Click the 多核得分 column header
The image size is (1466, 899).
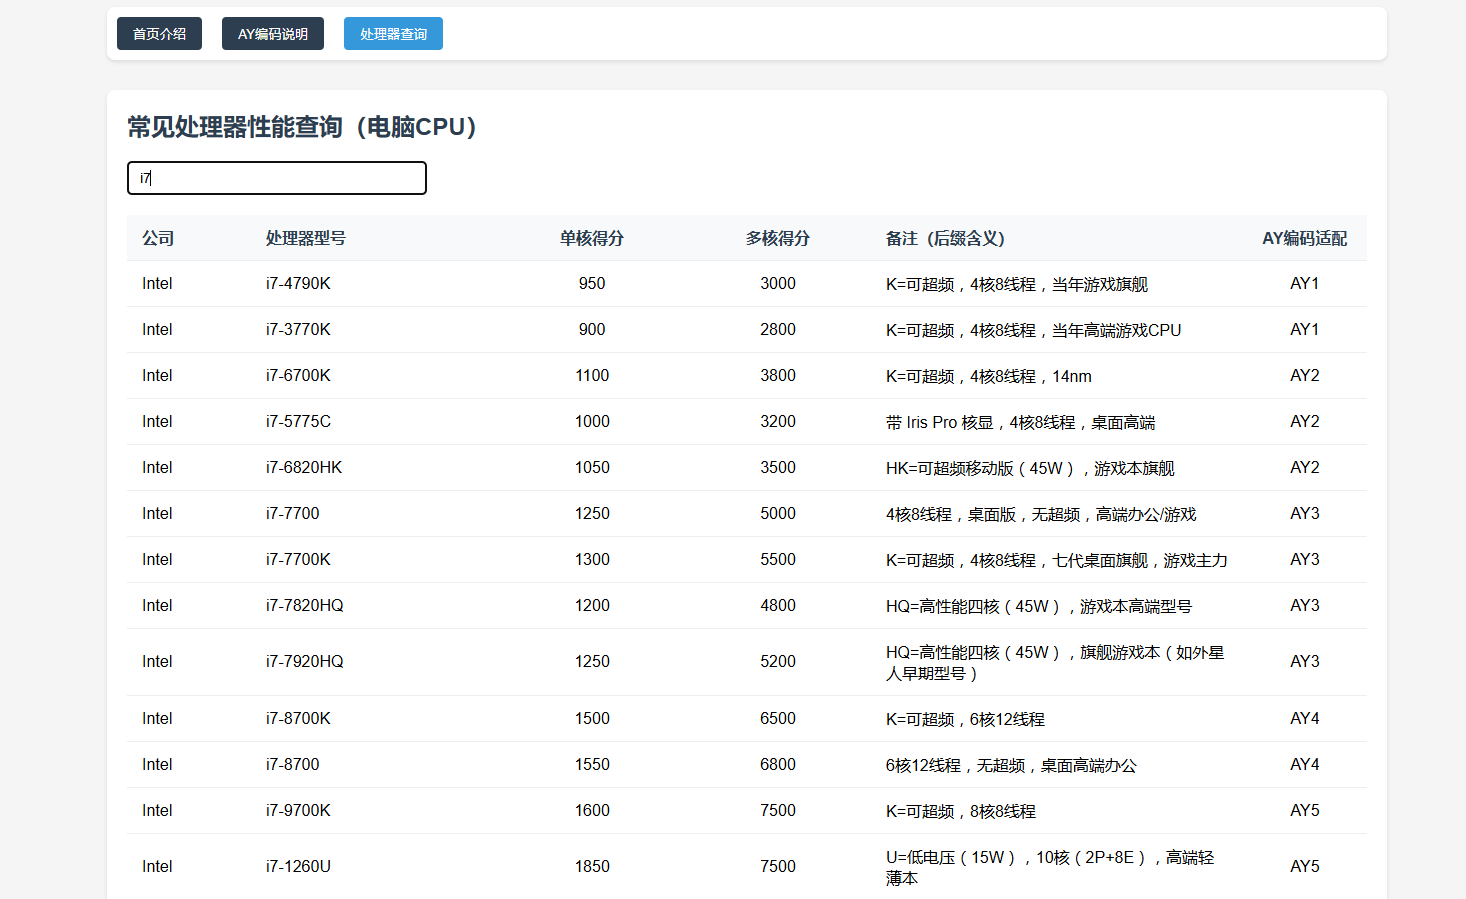[x=777, y=238]
